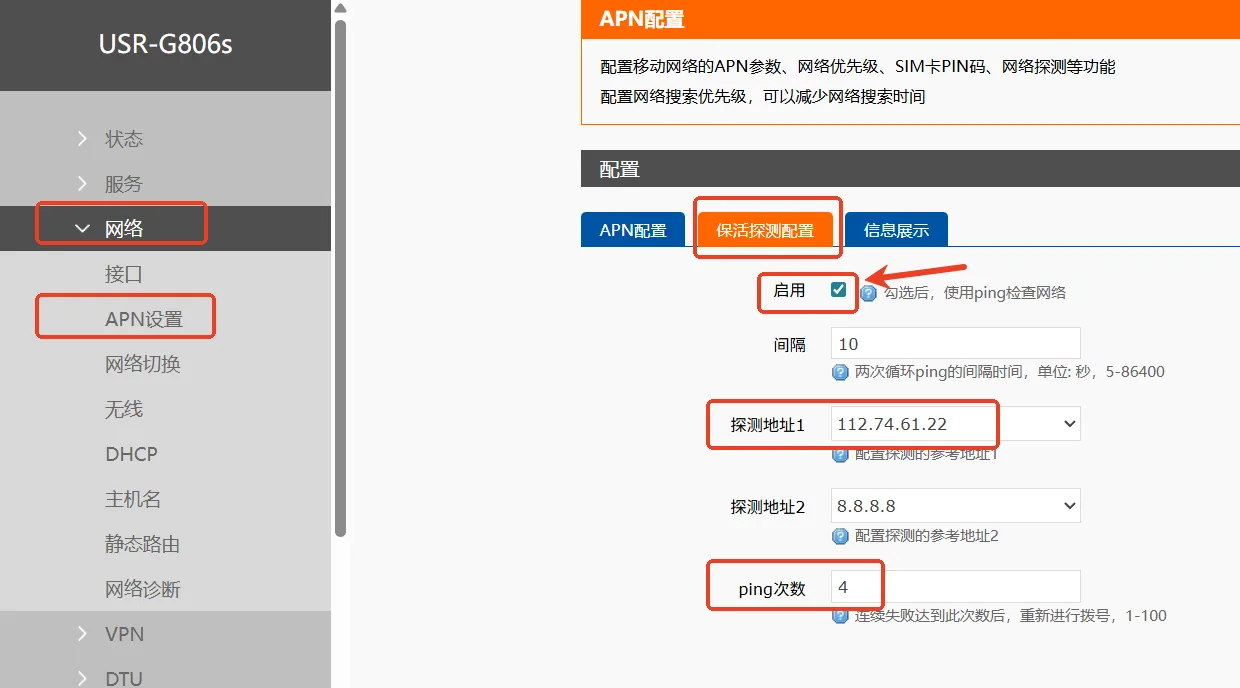The height and width of the screenshot is (688, 1240).
Task: Click the help icon beside 启用 checkbox
Action: click(869, 293)
